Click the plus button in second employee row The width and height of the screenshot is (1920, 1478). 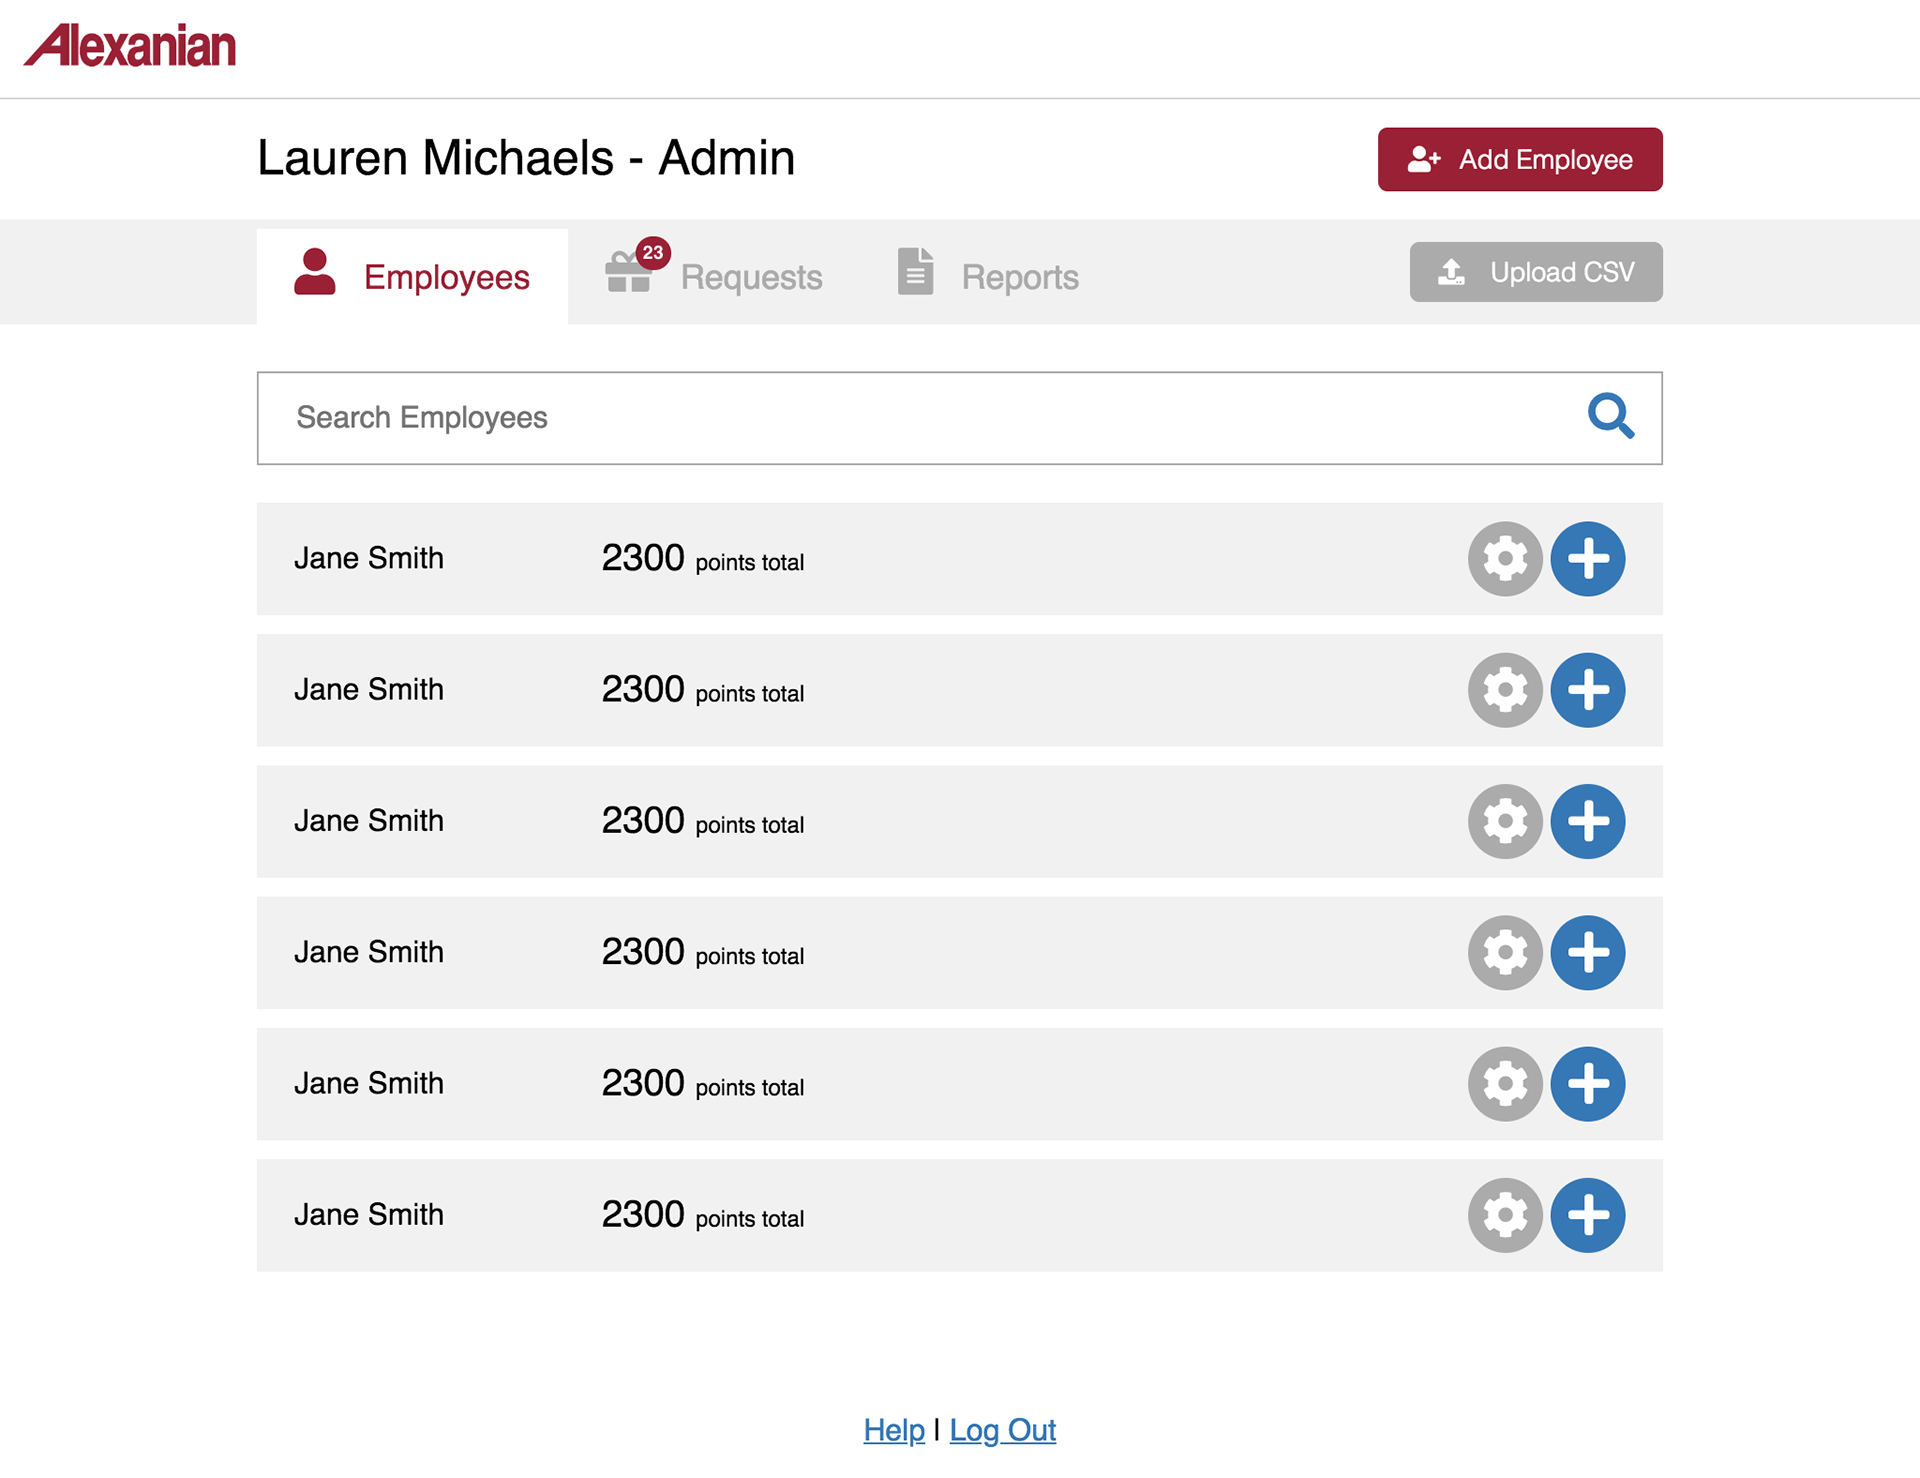pyautogui.click(x=1587, y=690)
